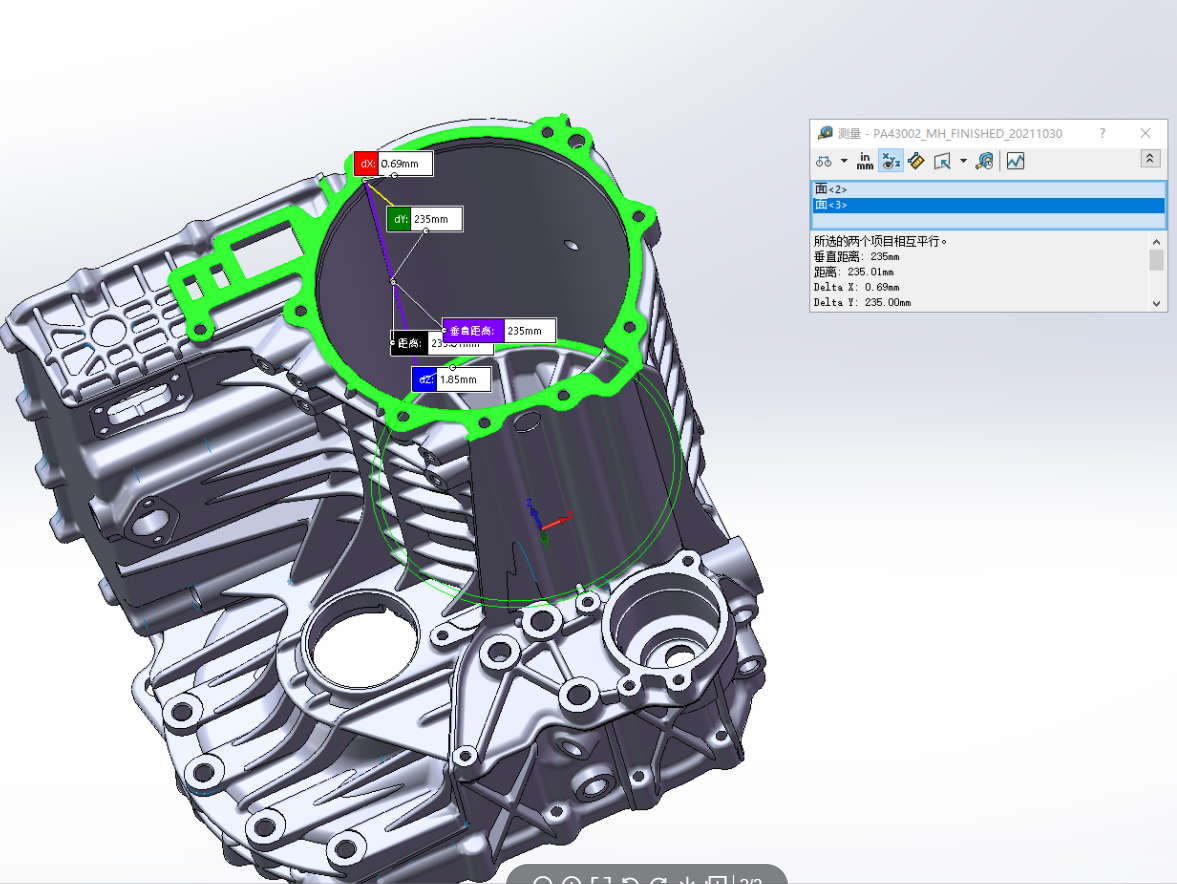Expand the Projected On dropdown arrow

(x=963, y=161)
